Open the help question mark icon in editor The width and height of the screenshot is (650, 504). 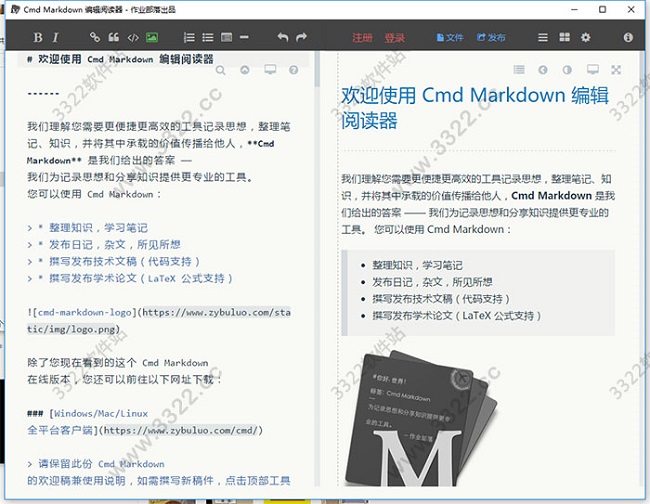point(293,70)
